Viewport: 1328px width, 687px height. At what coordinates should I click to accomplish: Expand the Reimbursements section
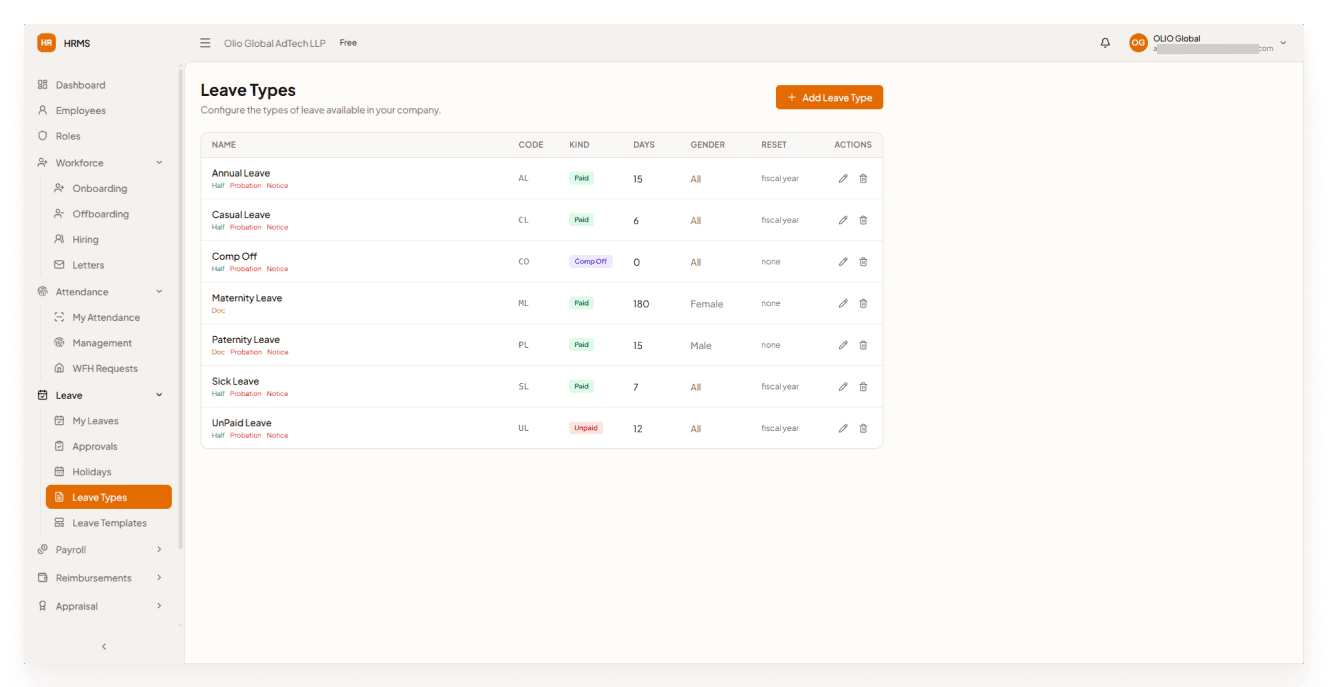pyautogui.click(x=159, y=578)
